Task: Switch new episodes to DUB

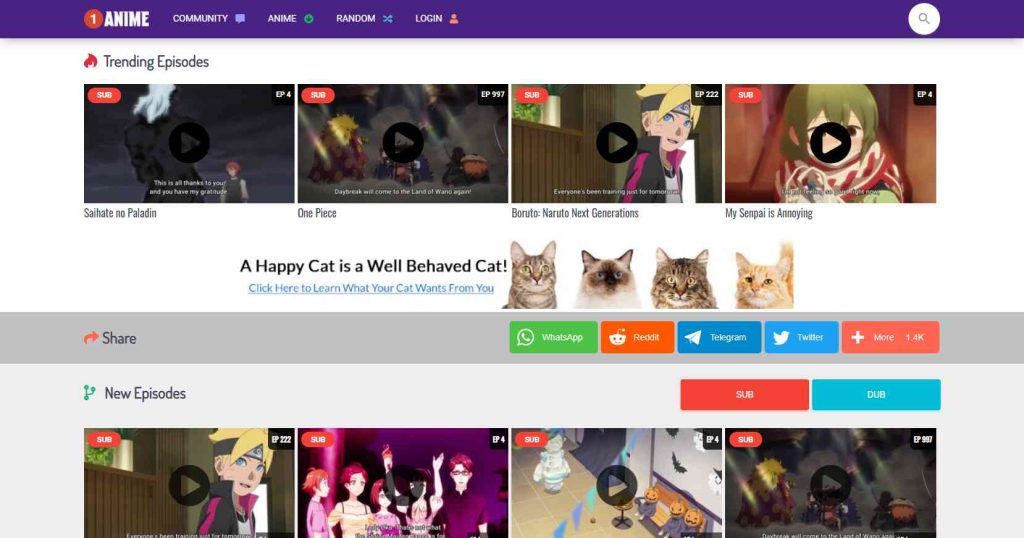Action: tap(876, 394)
